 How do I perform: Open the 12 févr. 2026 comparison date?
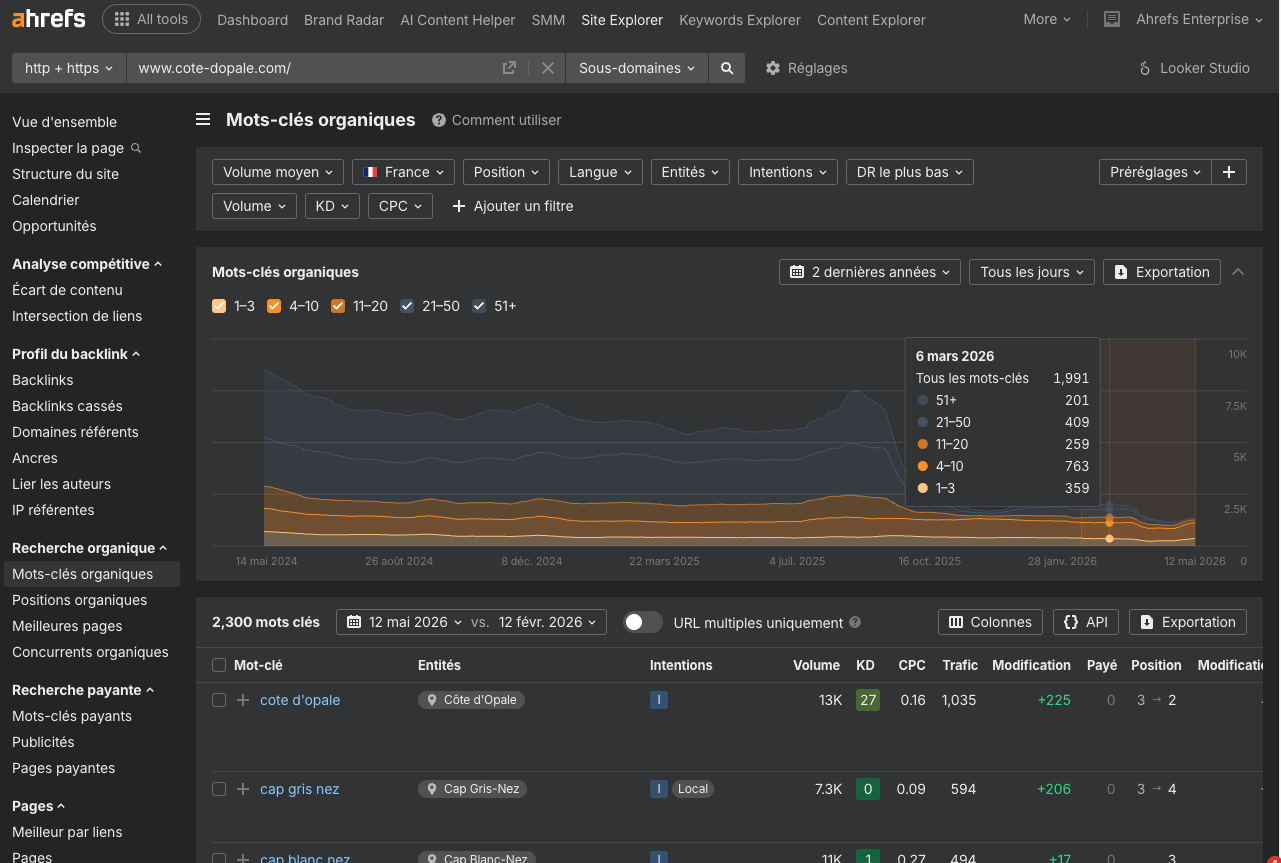click(x=547, y=622)
